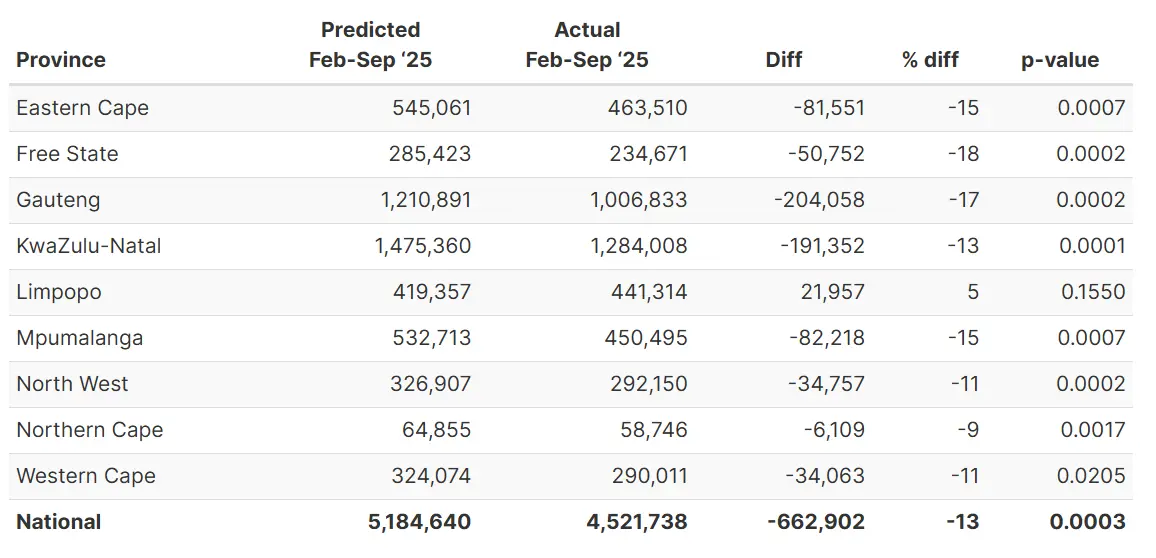Click the p-value column header
1156x558 pixels.
tap(1059, 60)
